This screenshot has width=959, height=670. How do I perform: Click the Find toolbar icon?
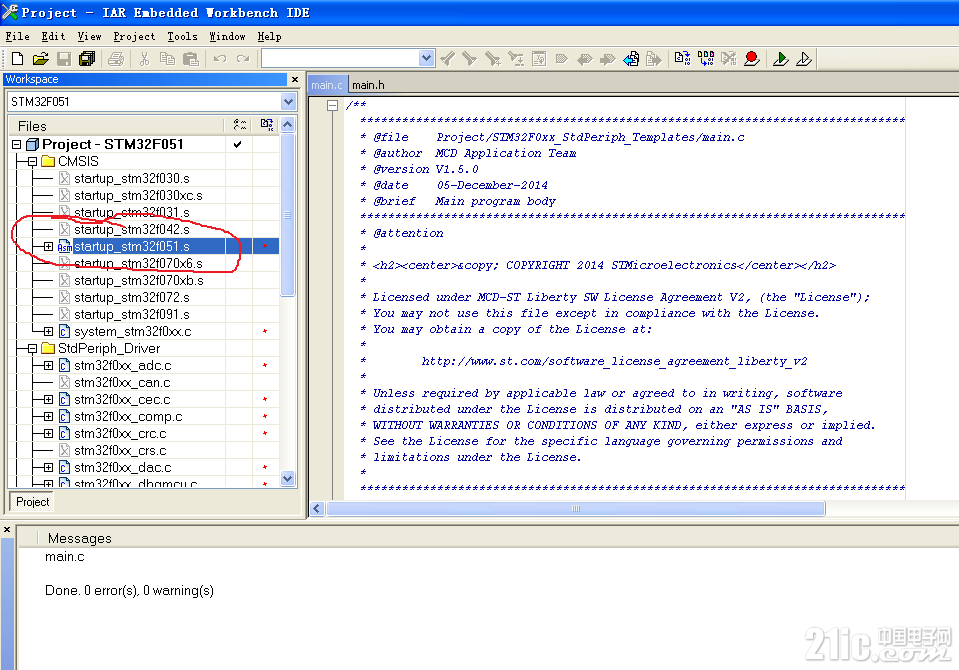493,59
